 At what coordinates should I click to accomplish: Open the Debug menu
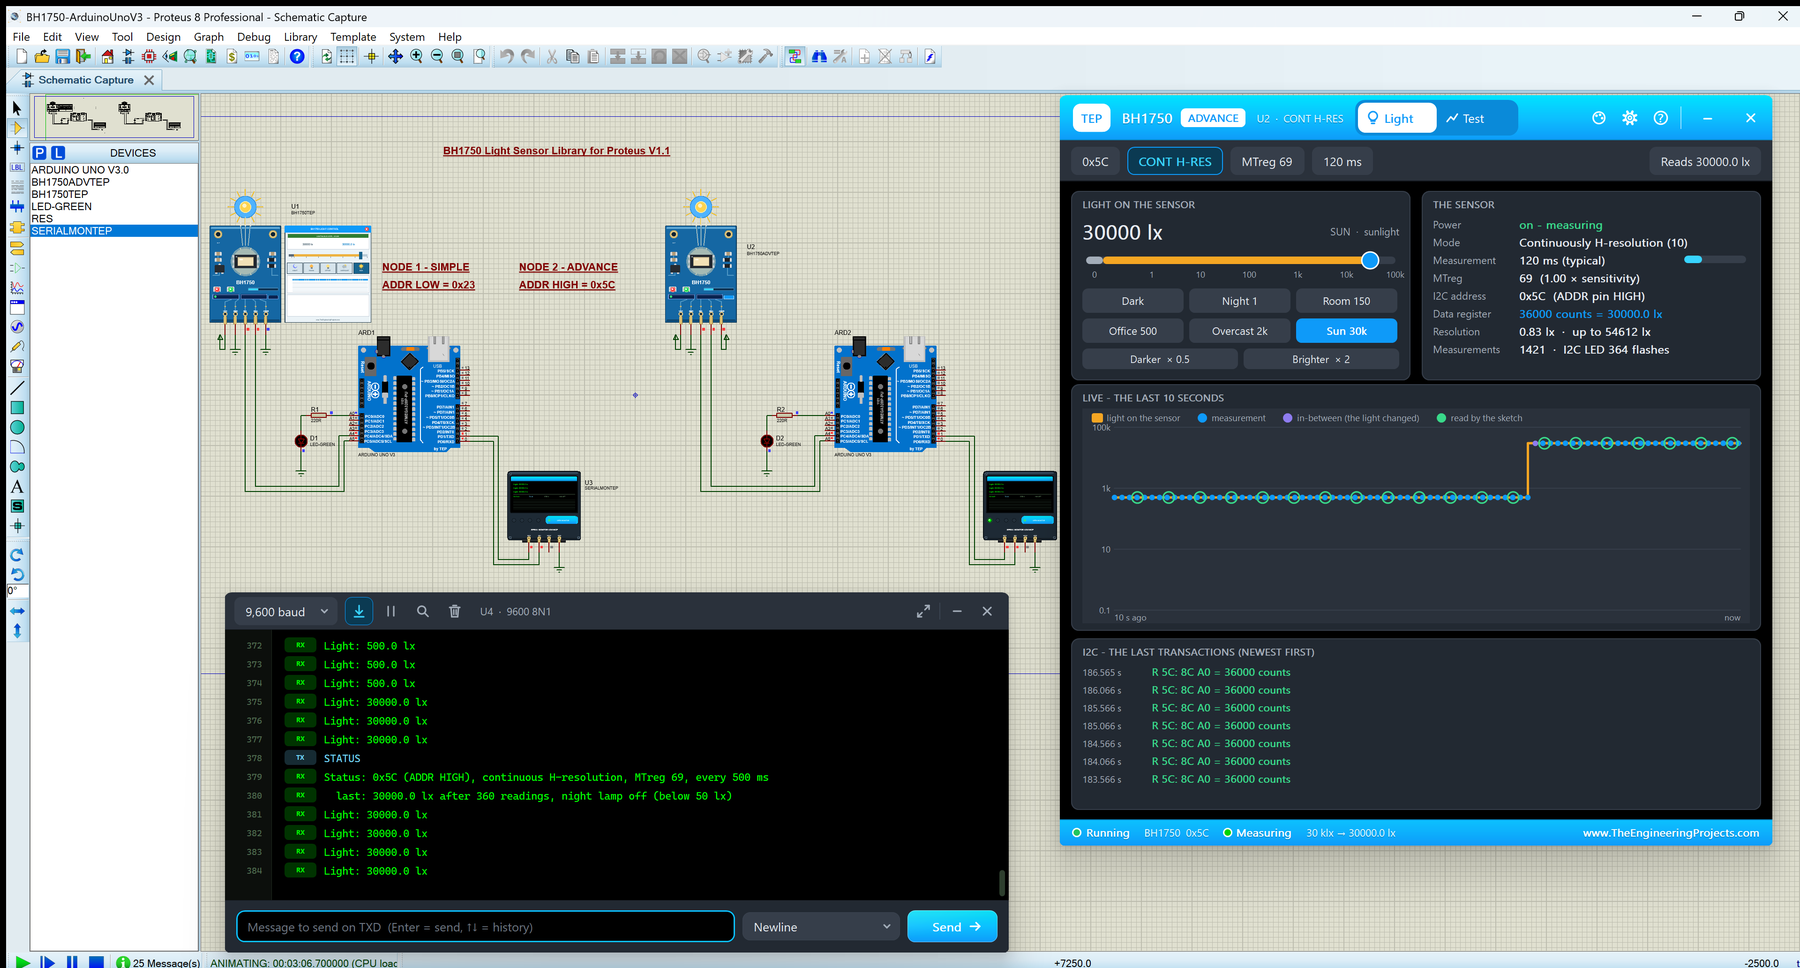coord(254,37)
